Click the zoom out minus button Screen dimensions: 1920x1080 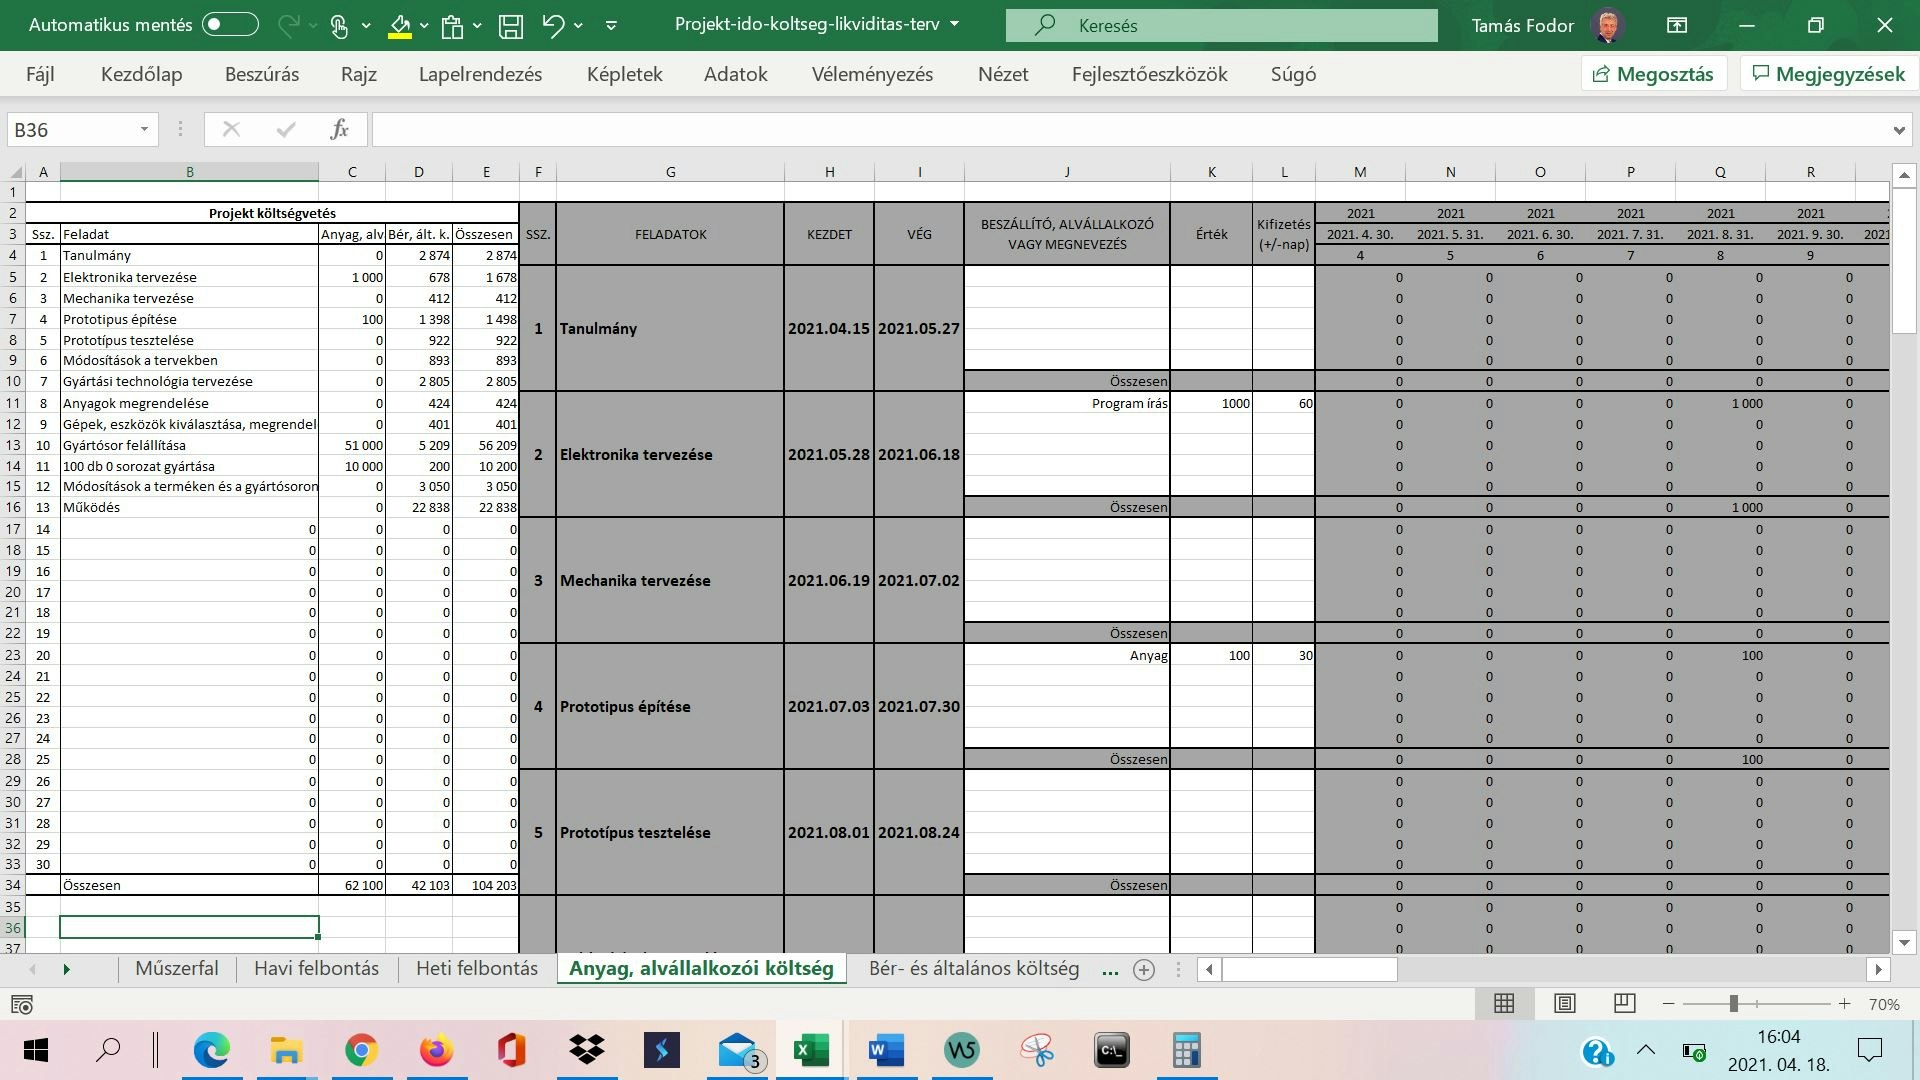point(1668,1004)
